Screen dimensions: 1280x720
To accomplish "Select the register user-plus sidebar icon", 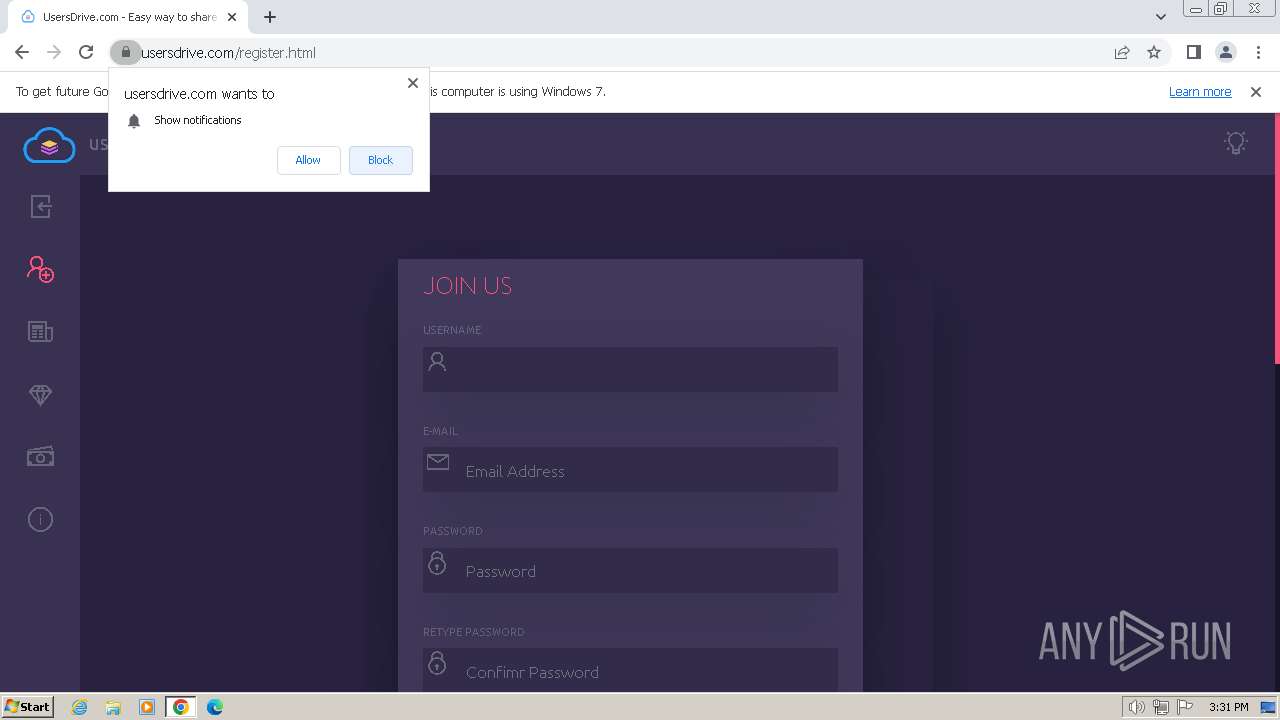I will click(x=40, y=269).
